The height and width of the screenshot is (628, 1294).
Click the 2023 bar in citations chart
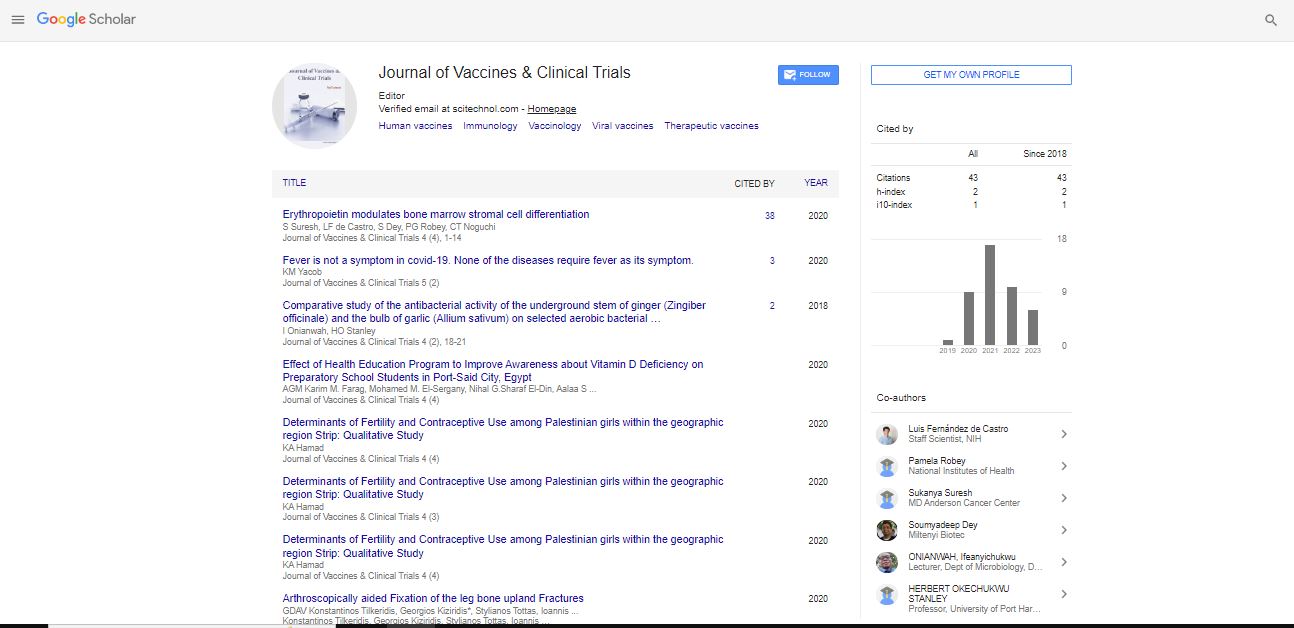(x=1033, y=328)
